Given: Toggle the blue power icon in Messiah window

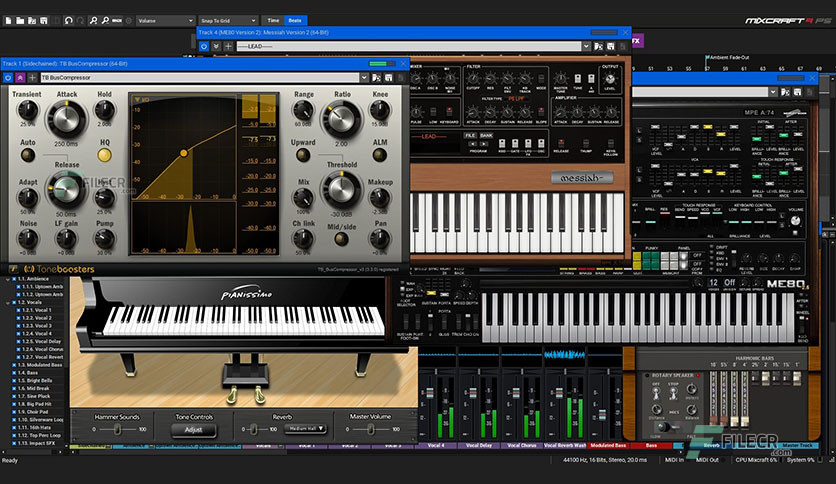Looking at the screenshot, I should [x=204, y=46].
